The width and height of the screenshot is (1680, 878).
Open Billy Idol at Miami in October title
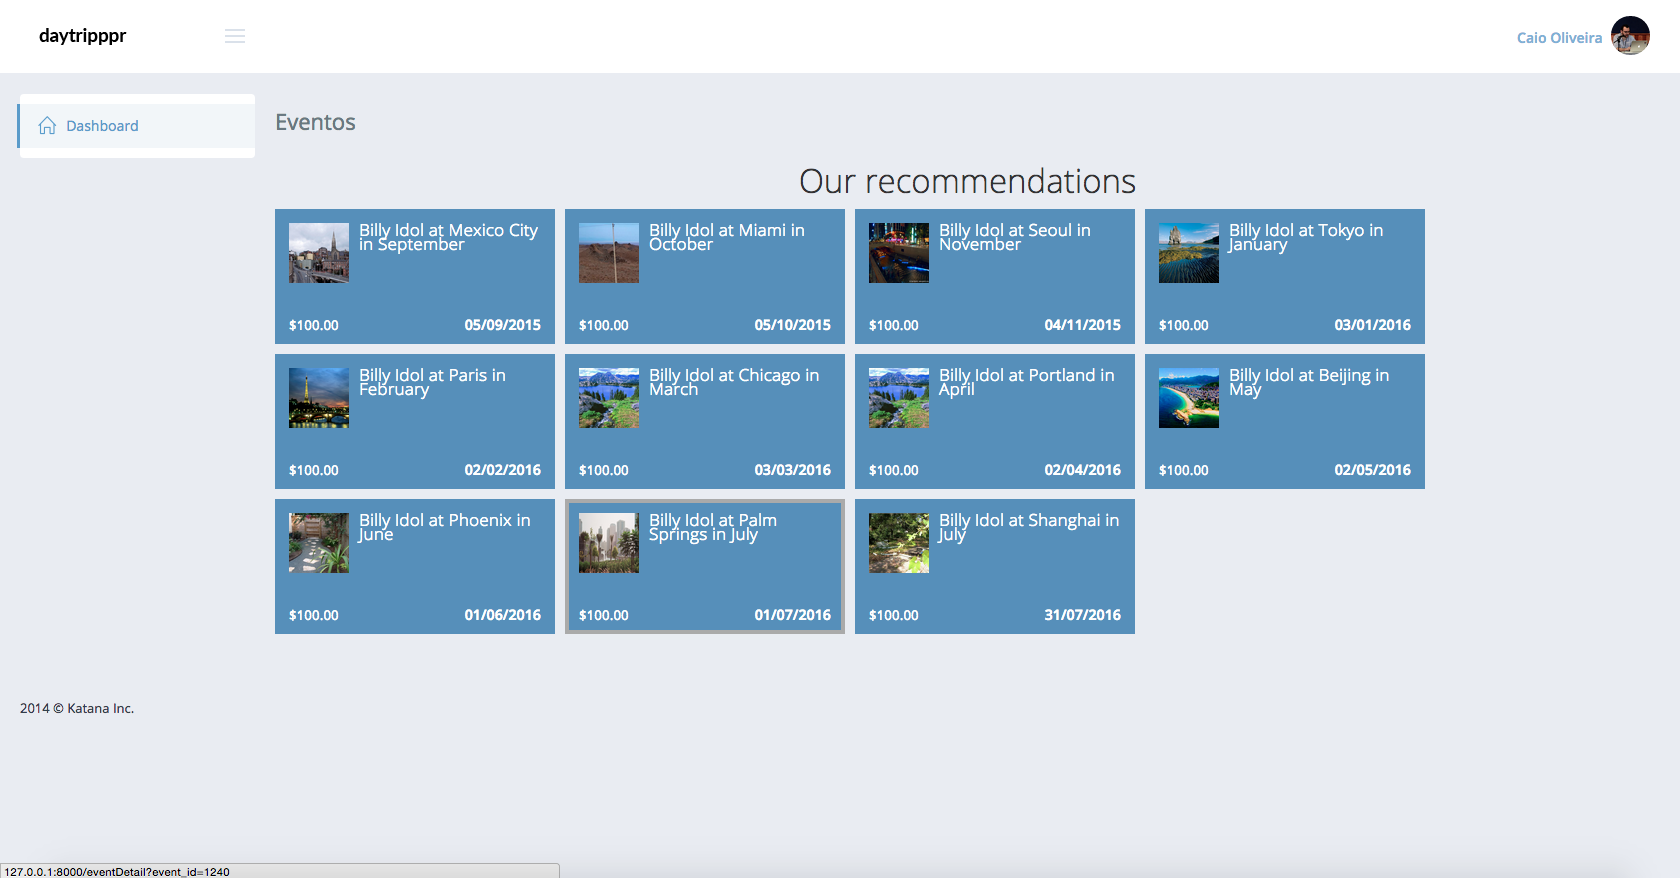click(727, 237)
